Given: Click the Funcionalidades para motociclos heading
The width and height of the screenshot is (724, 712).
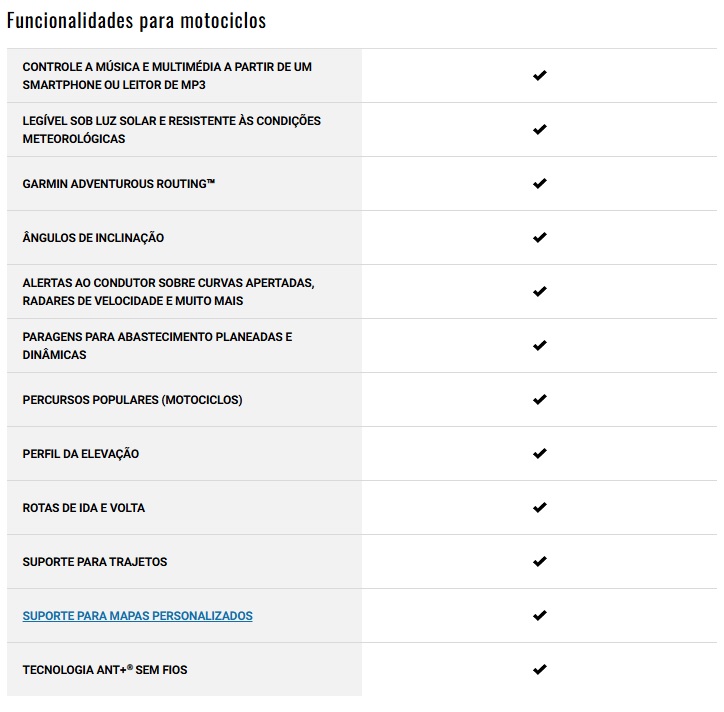Looking at the screenshot, I should tap(137, 21).
